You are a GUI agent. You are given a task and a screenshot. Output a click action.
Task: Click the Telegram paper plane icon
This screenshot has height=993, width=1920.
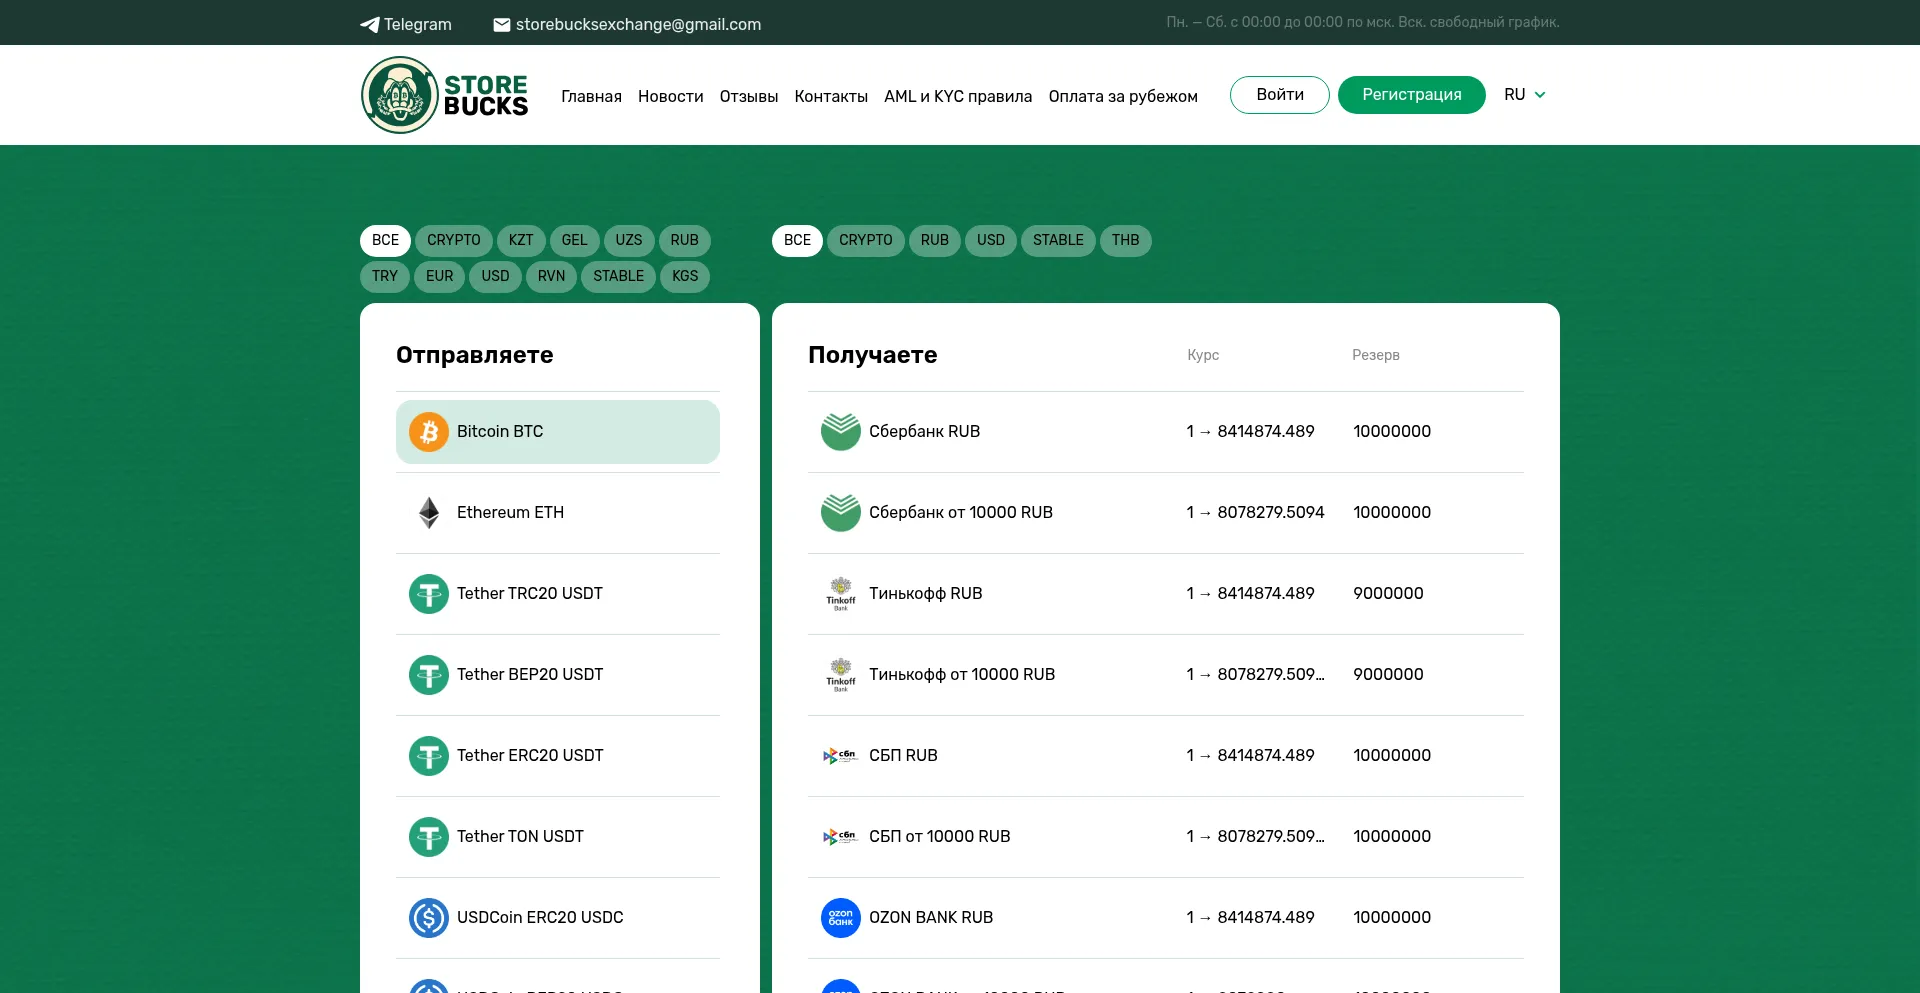370,25
